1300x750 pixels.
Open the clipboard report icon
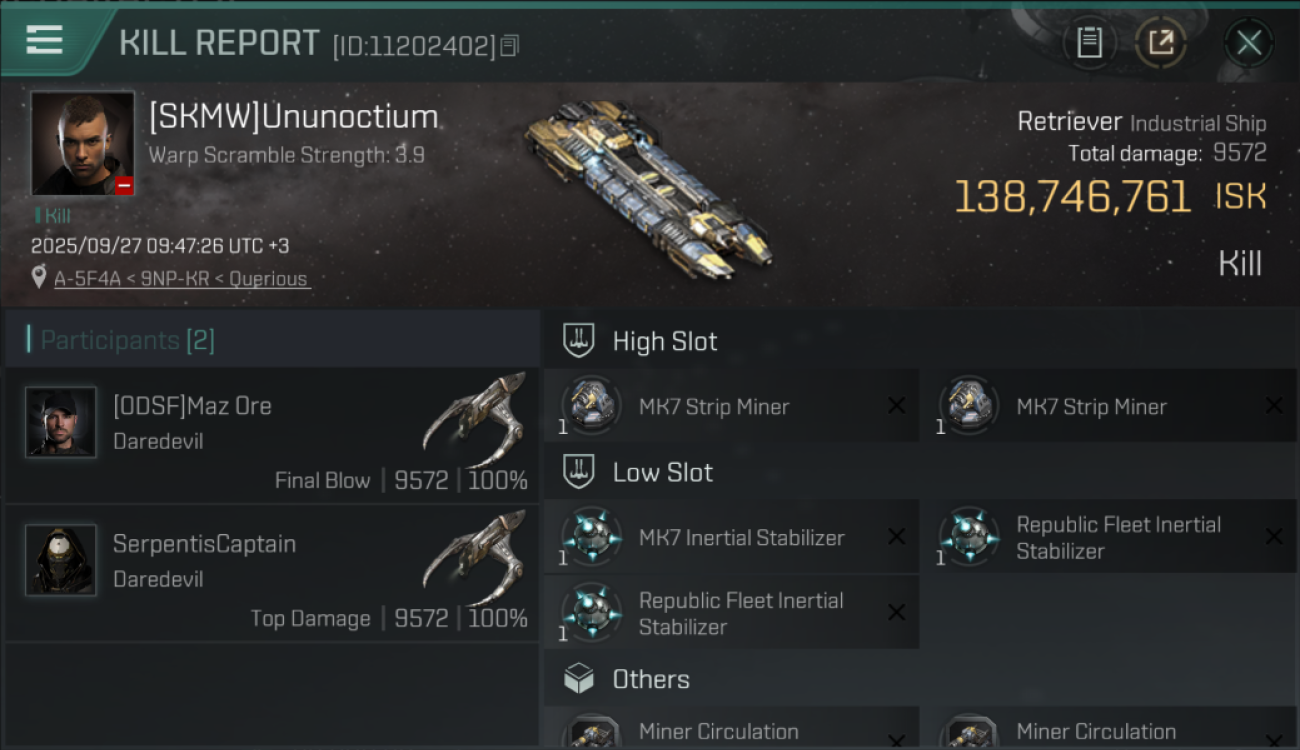click(1089, 43)
